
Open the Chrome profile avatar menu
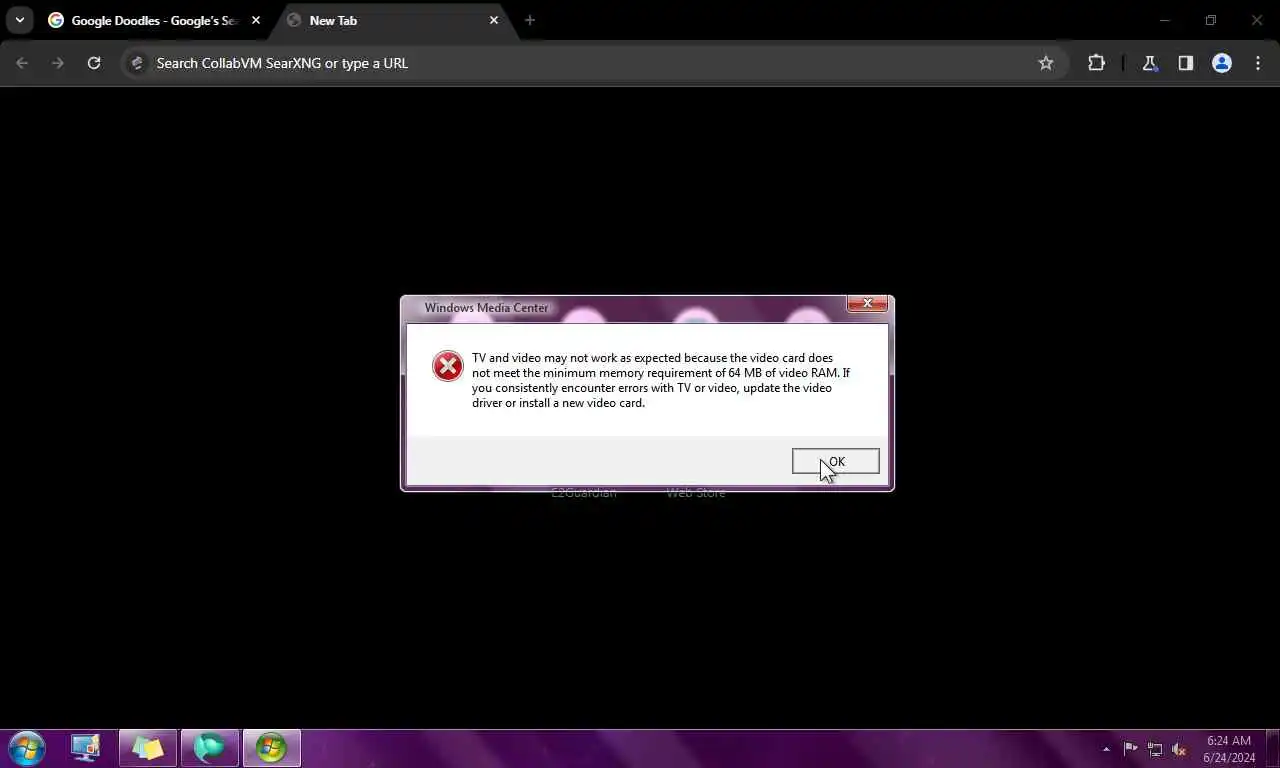[x=1222, y=63]
